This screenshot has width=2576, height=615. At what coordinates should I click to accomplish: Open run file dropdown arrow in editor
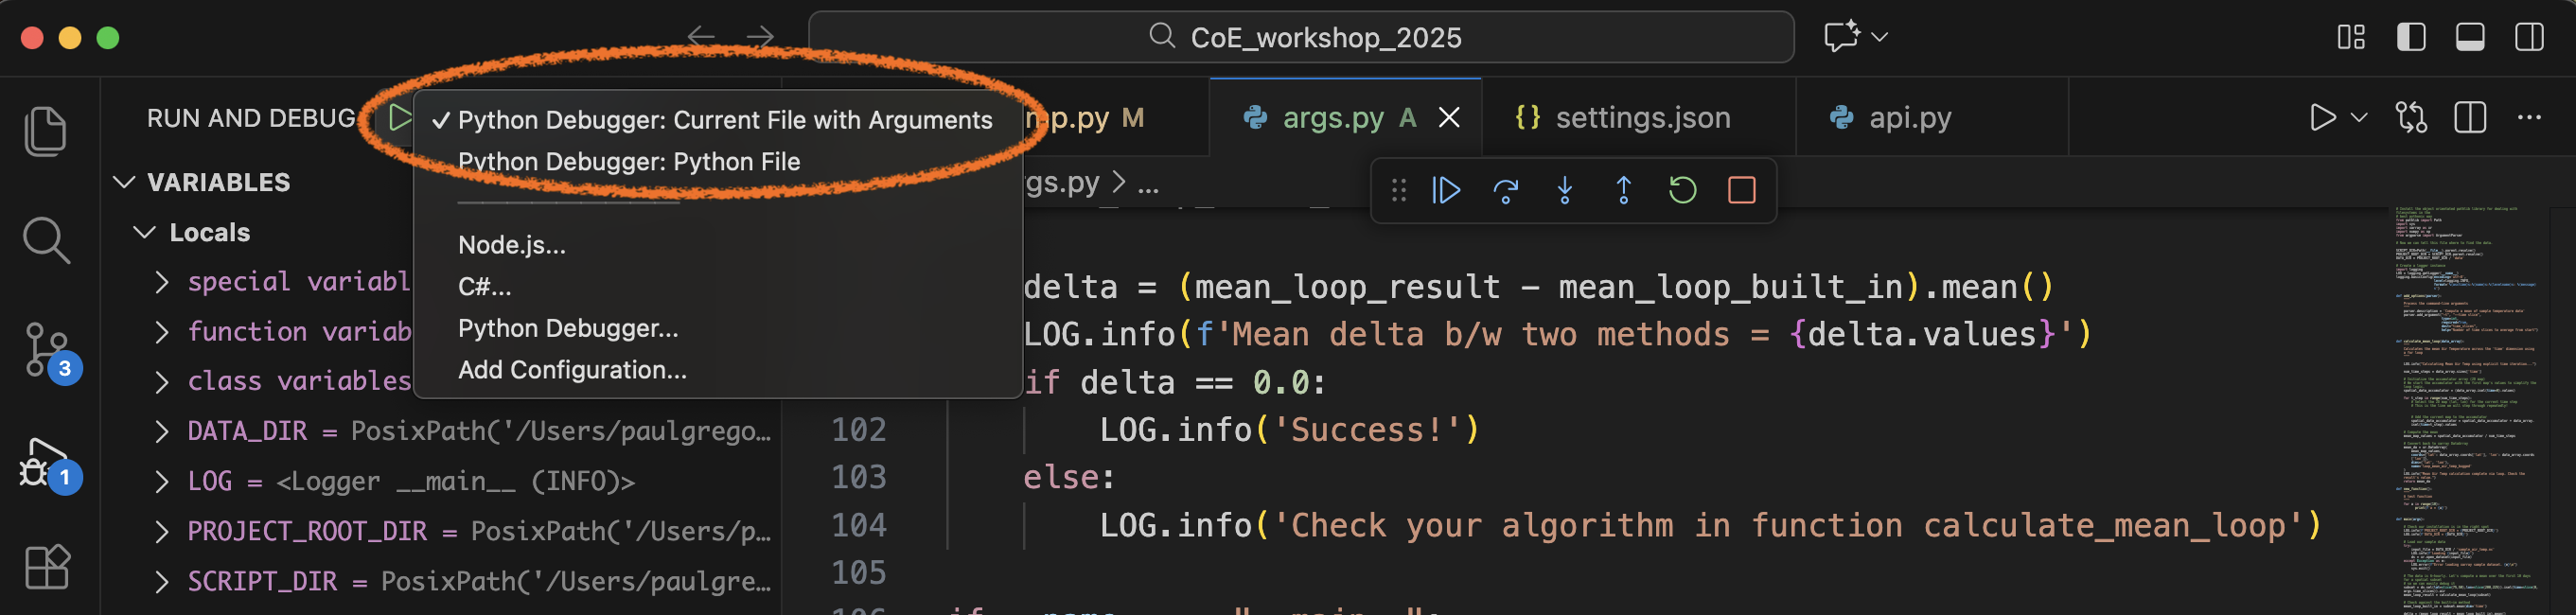pos(2358,118)
